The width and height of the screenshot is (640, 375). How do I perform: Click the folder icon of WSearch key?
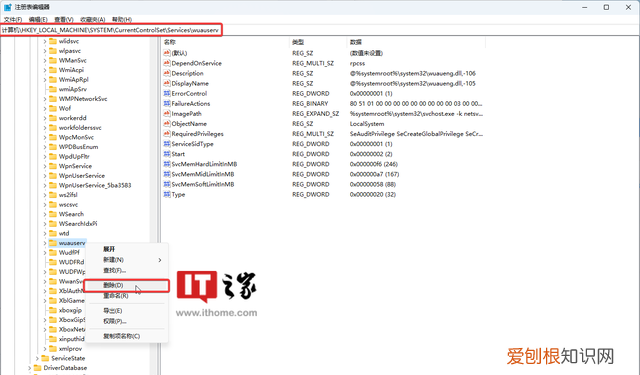coord(53,214)
